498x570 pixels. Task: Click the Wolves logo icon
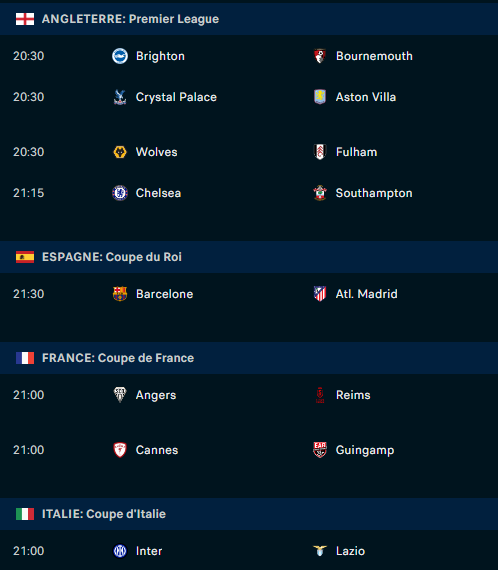coord(120,152)
